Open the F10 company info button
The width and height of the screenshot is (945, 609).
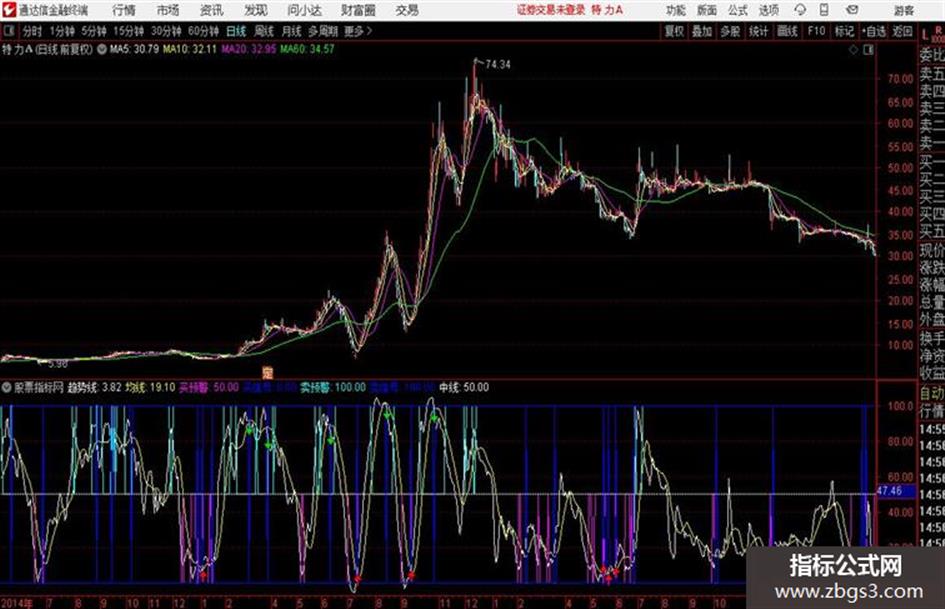[x=816, y=31]
